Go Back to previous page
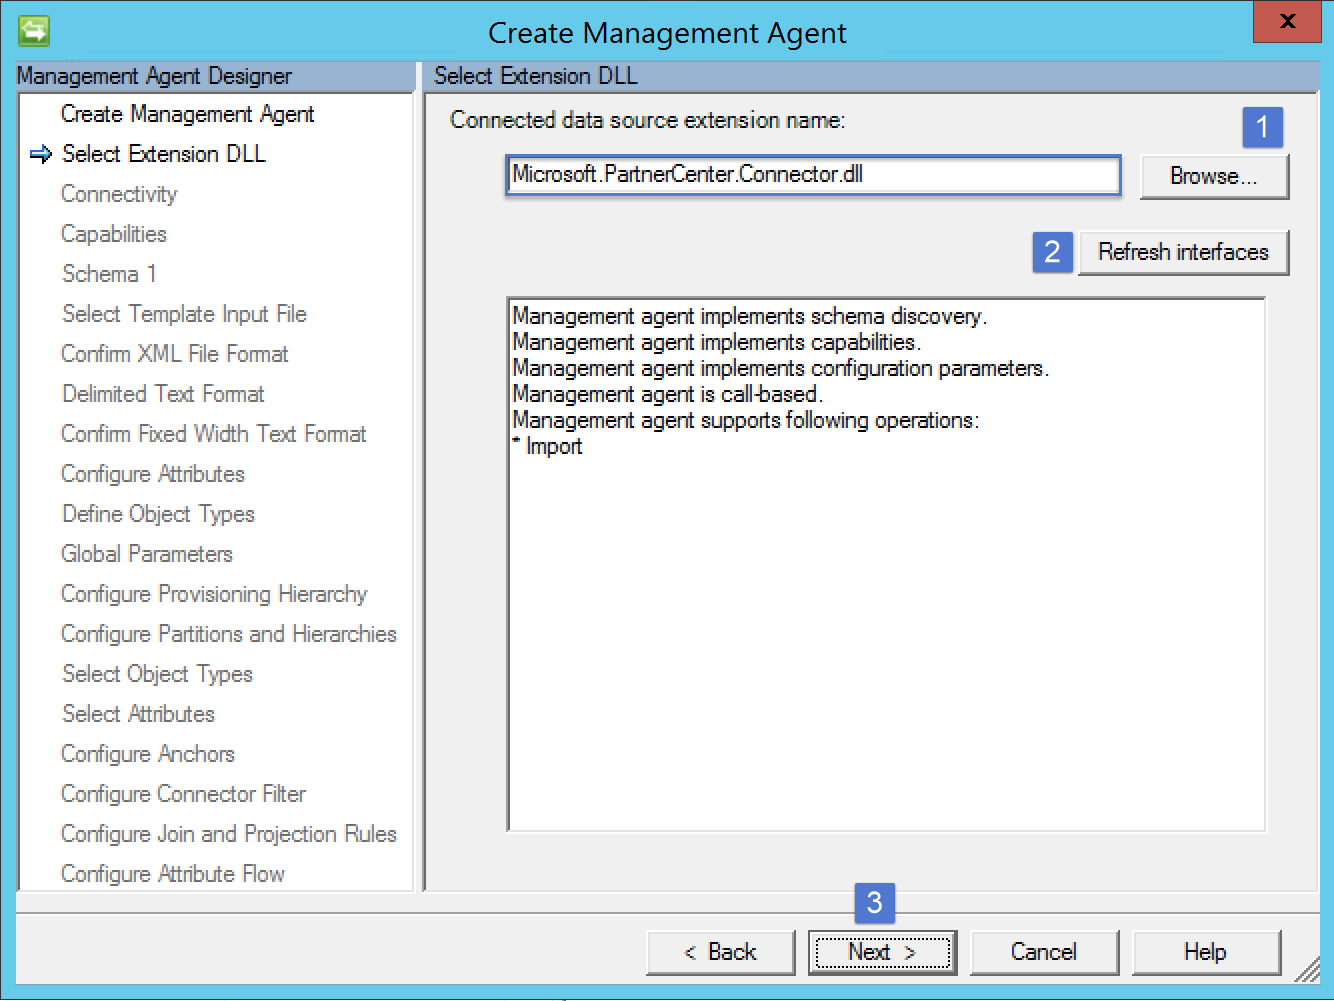This screenshot has height=1001, width=1334. click(x=720, y=952)
